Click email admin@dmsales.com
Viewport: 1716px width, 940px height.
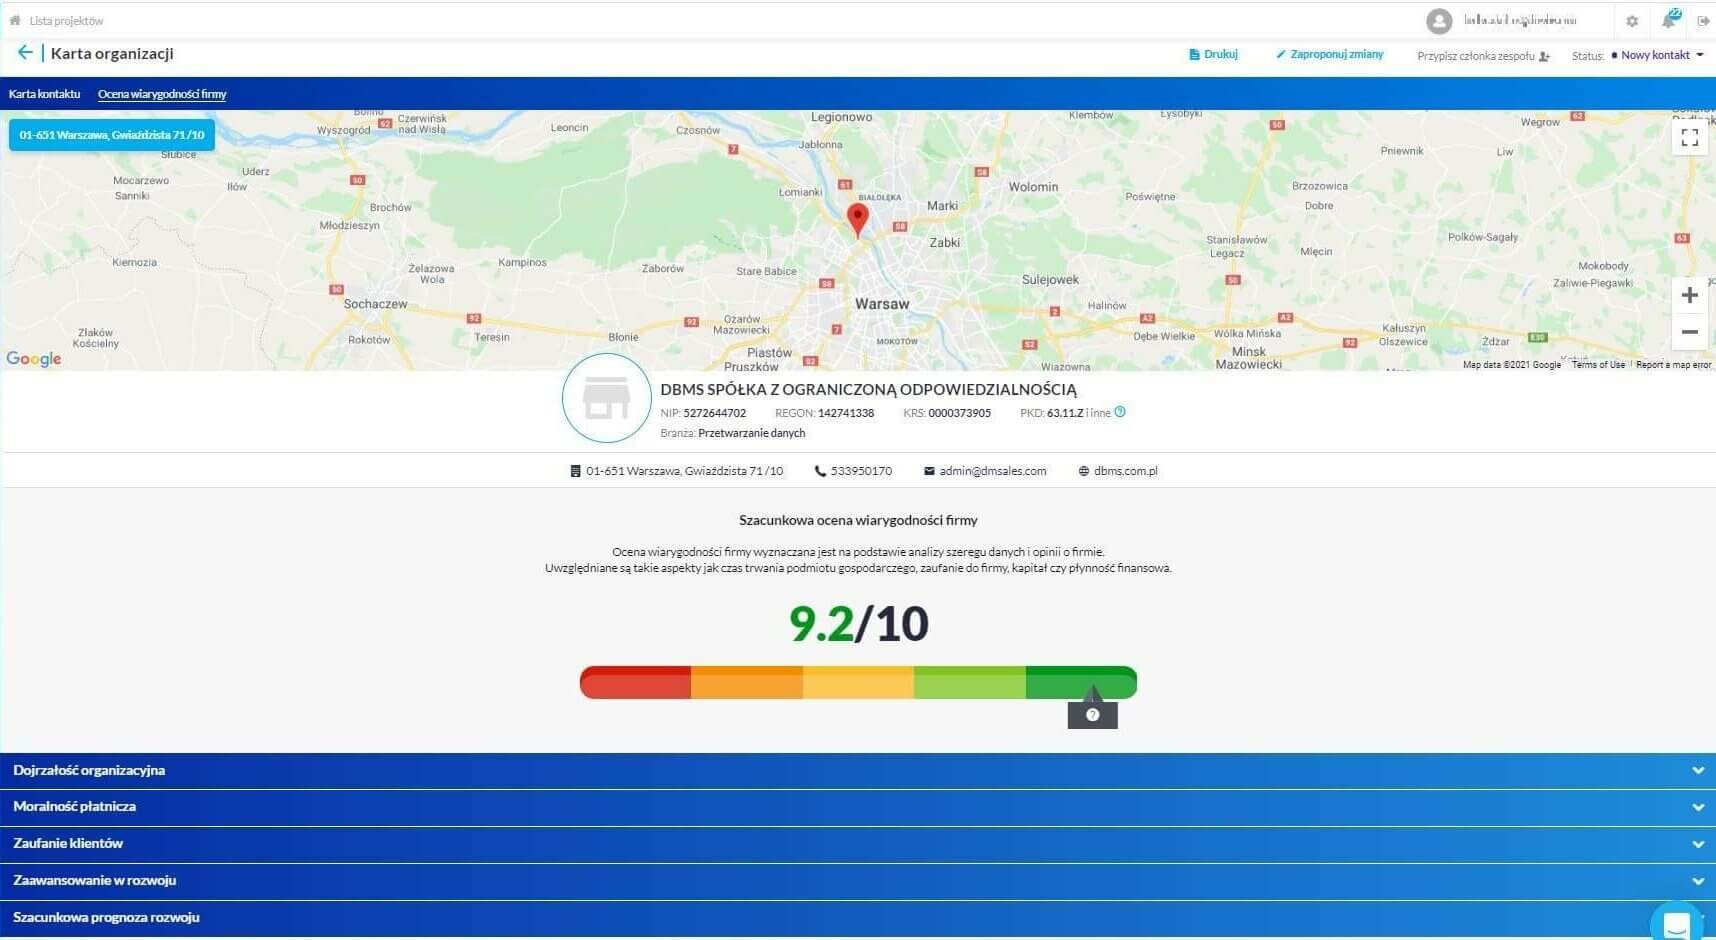[992, 471]
